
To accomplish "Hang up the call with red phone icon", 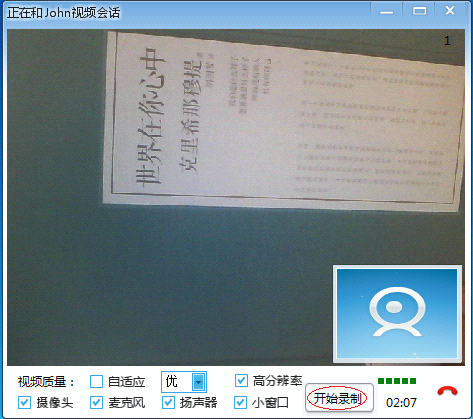I will pyautogui.click(x=447, y=391).
